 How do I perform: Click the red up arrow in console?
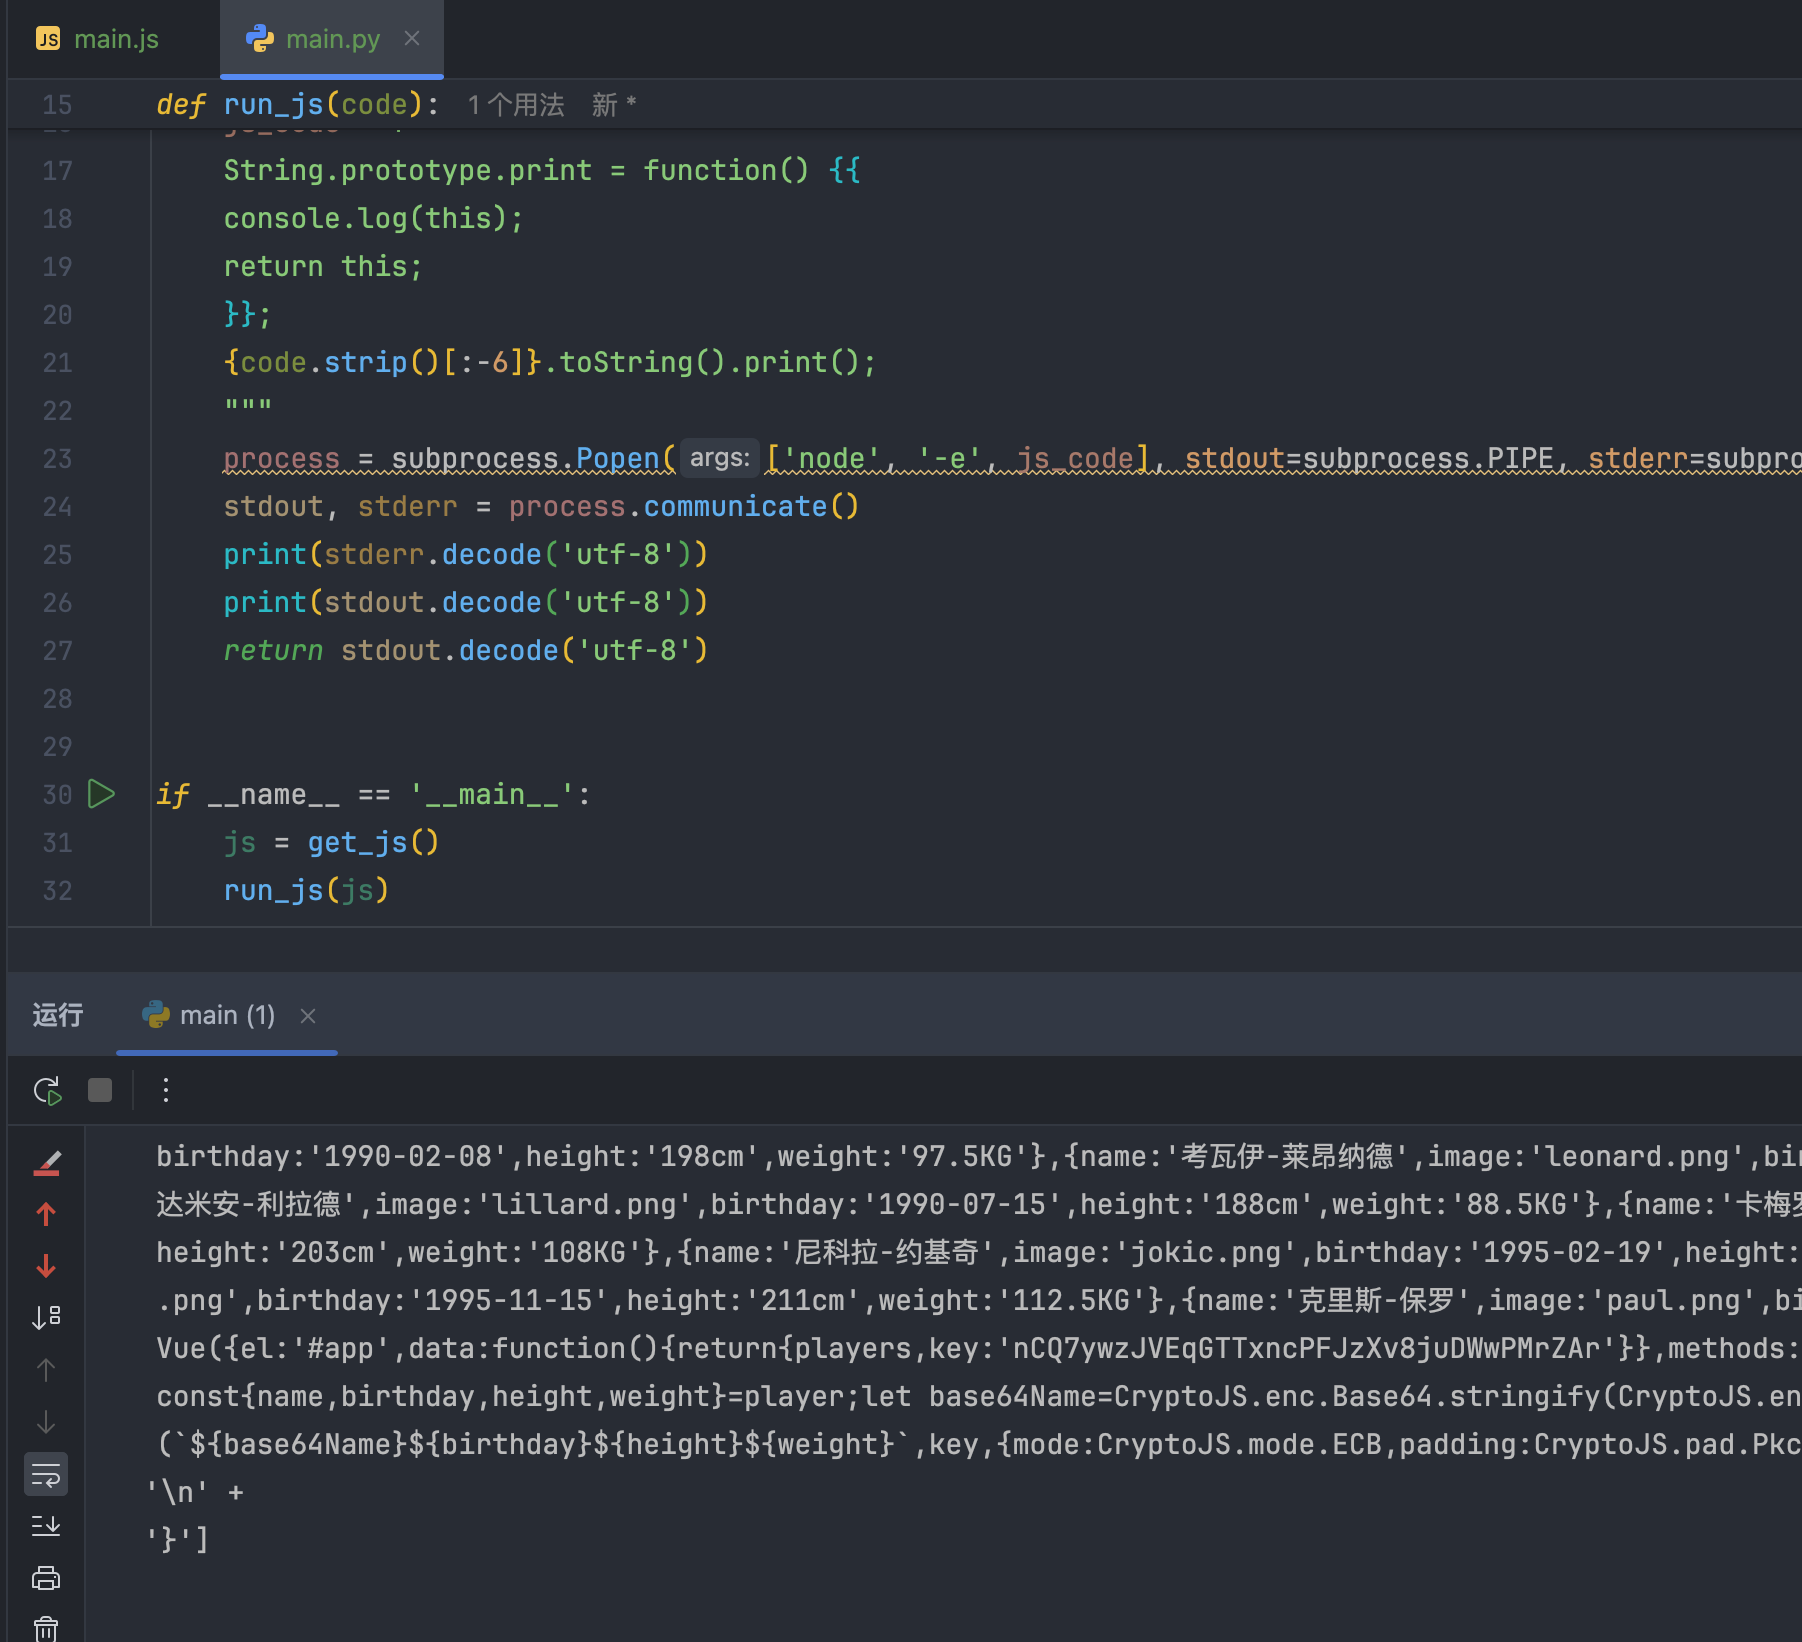point(46,1214)
